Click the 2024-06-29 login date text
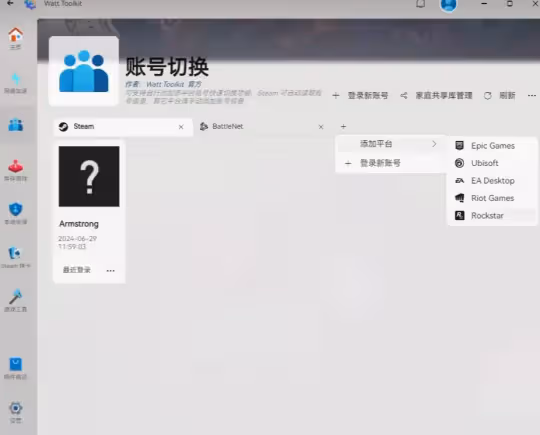The image size is (540, 435). click(77, 242)
